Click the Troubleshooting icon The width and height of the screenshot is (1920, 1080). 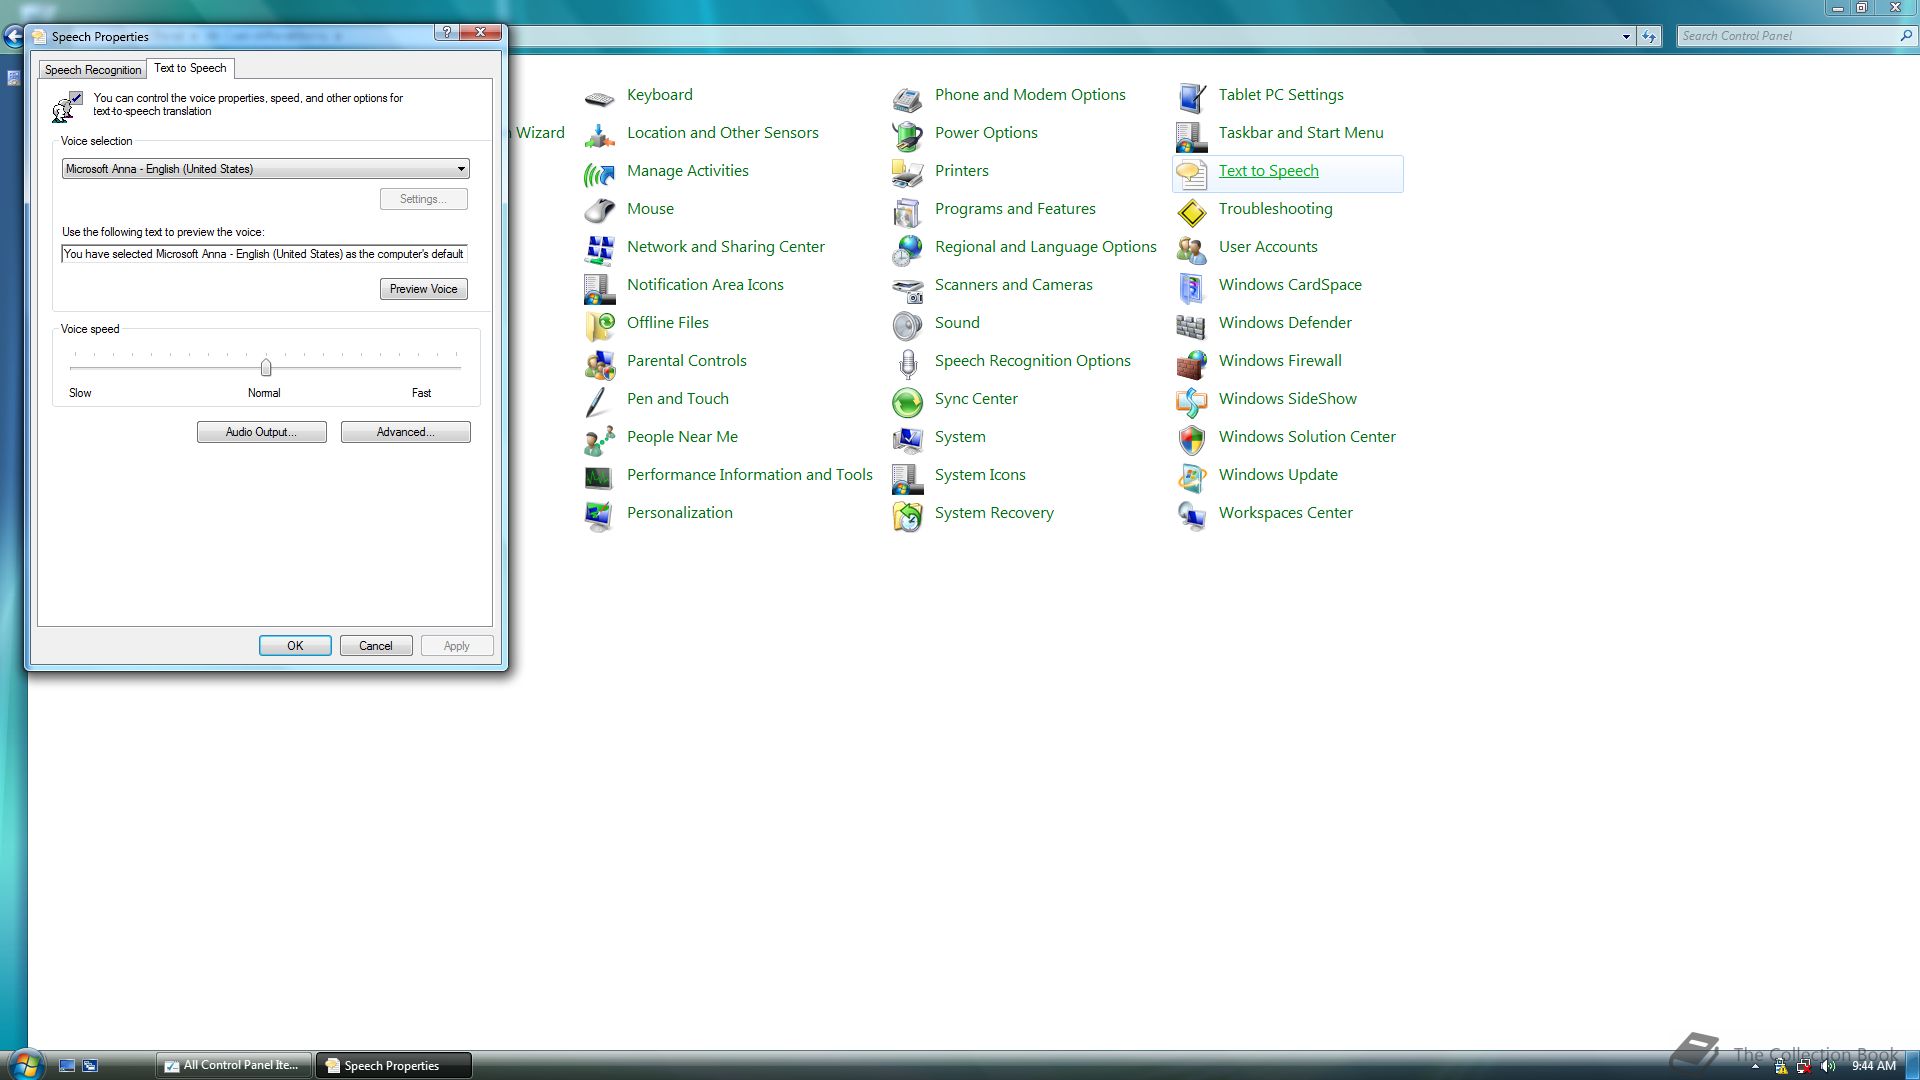pyautogui.click(x=1191, y=211)
